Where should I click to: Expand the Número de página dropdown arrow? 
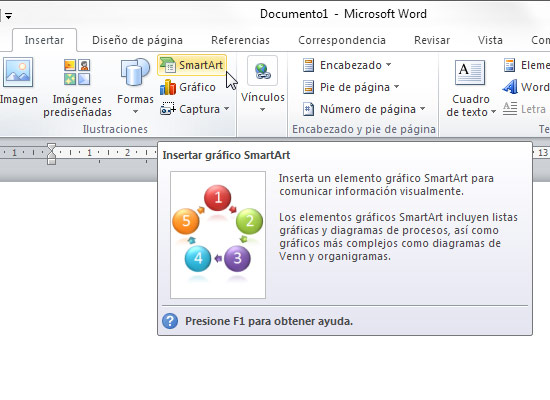pyautogui.click(x=423, y=109)
